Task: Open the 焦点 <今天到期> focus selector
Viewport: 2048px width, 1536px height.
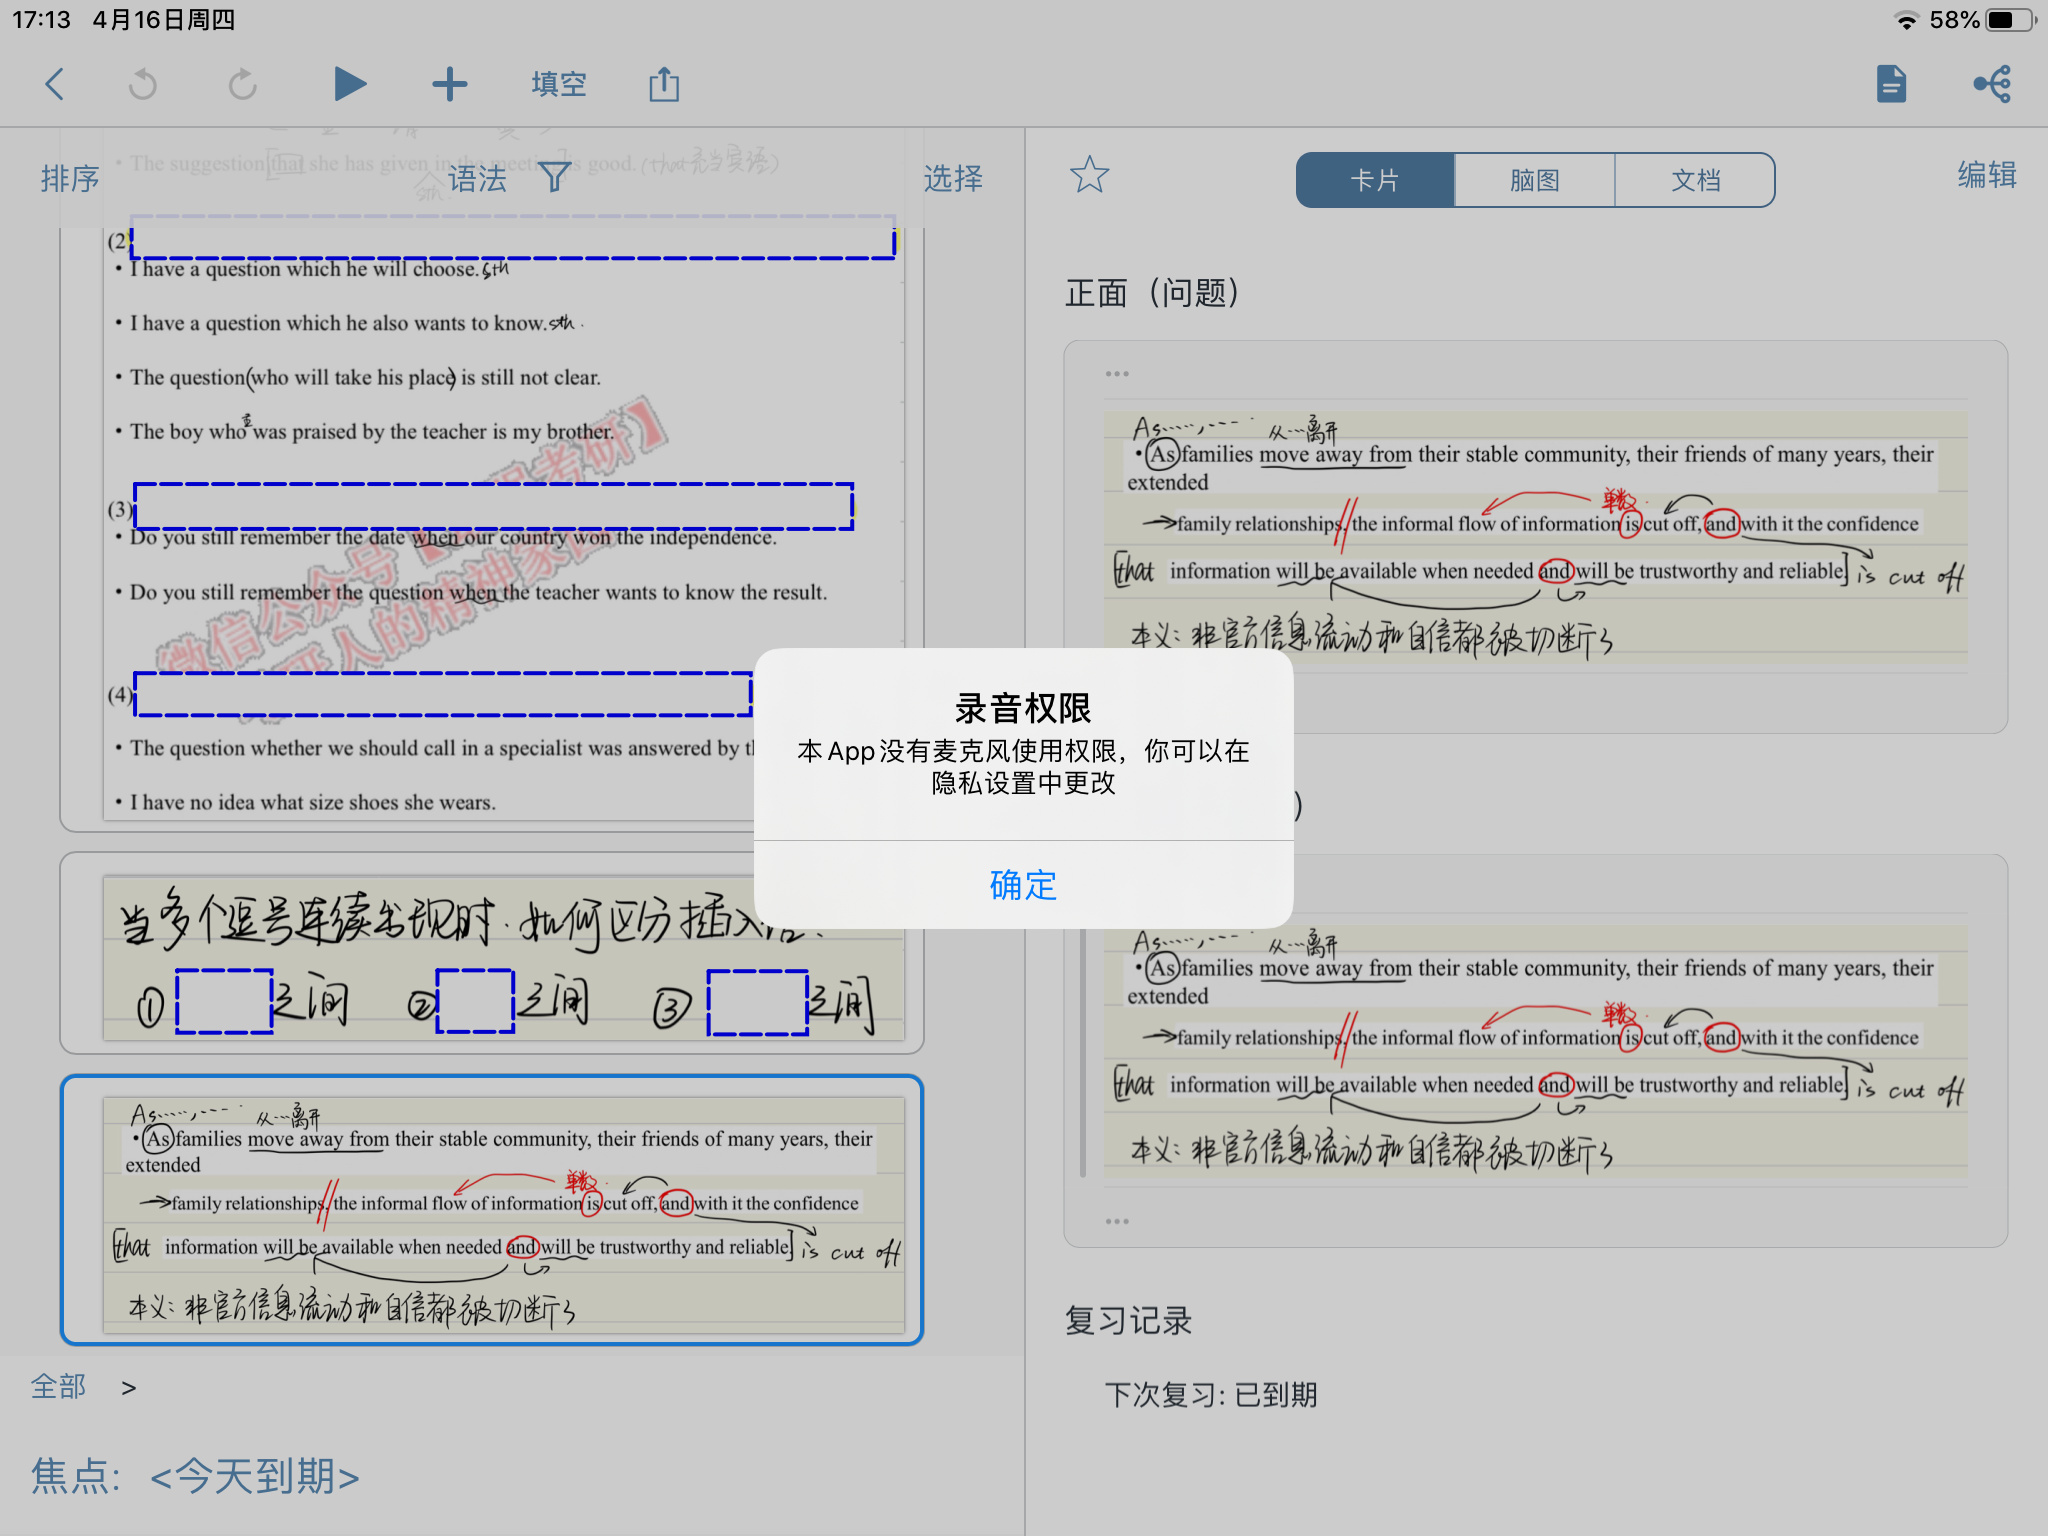Action: (x=195, y=1476)
